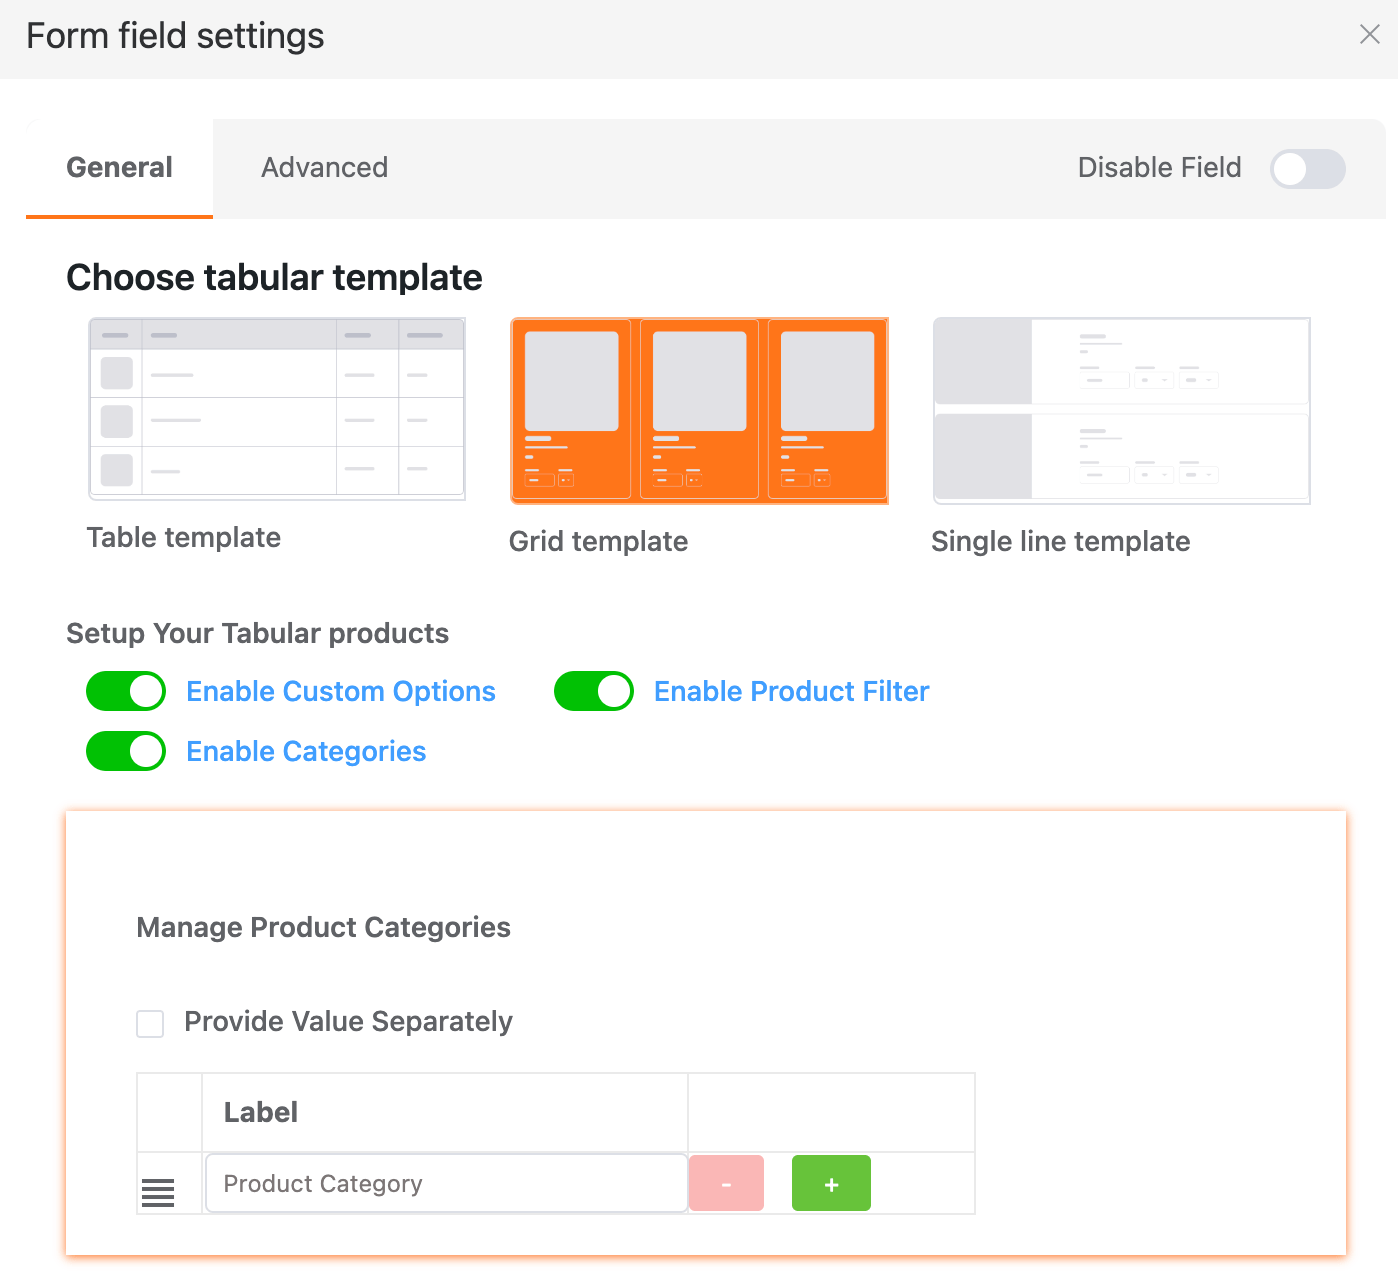The width and height of the screenshot is (1398, 1278).
Task: Open the Advanced tab
Action: pyautogui.click(x=324, y=168)
